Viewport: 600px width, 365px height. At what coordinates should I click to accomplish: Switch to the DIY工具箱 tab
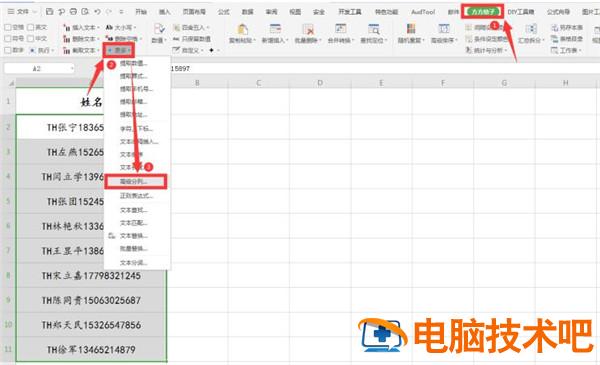click(521, 12)
